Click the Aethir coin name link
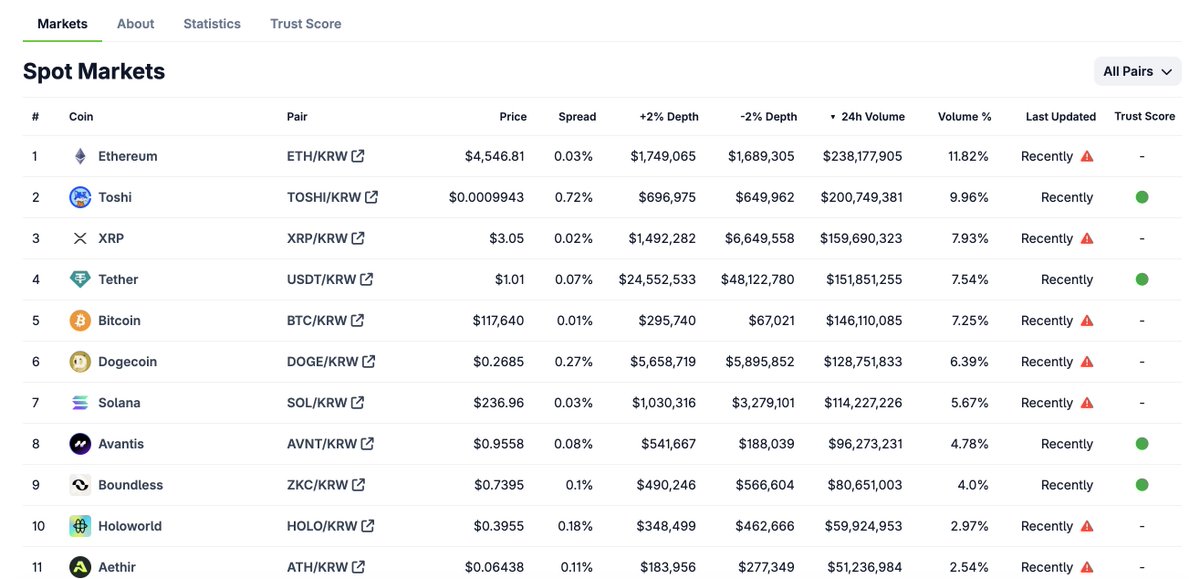The image size is (1200, 579). pyautogui.click(x=118, y=566)
